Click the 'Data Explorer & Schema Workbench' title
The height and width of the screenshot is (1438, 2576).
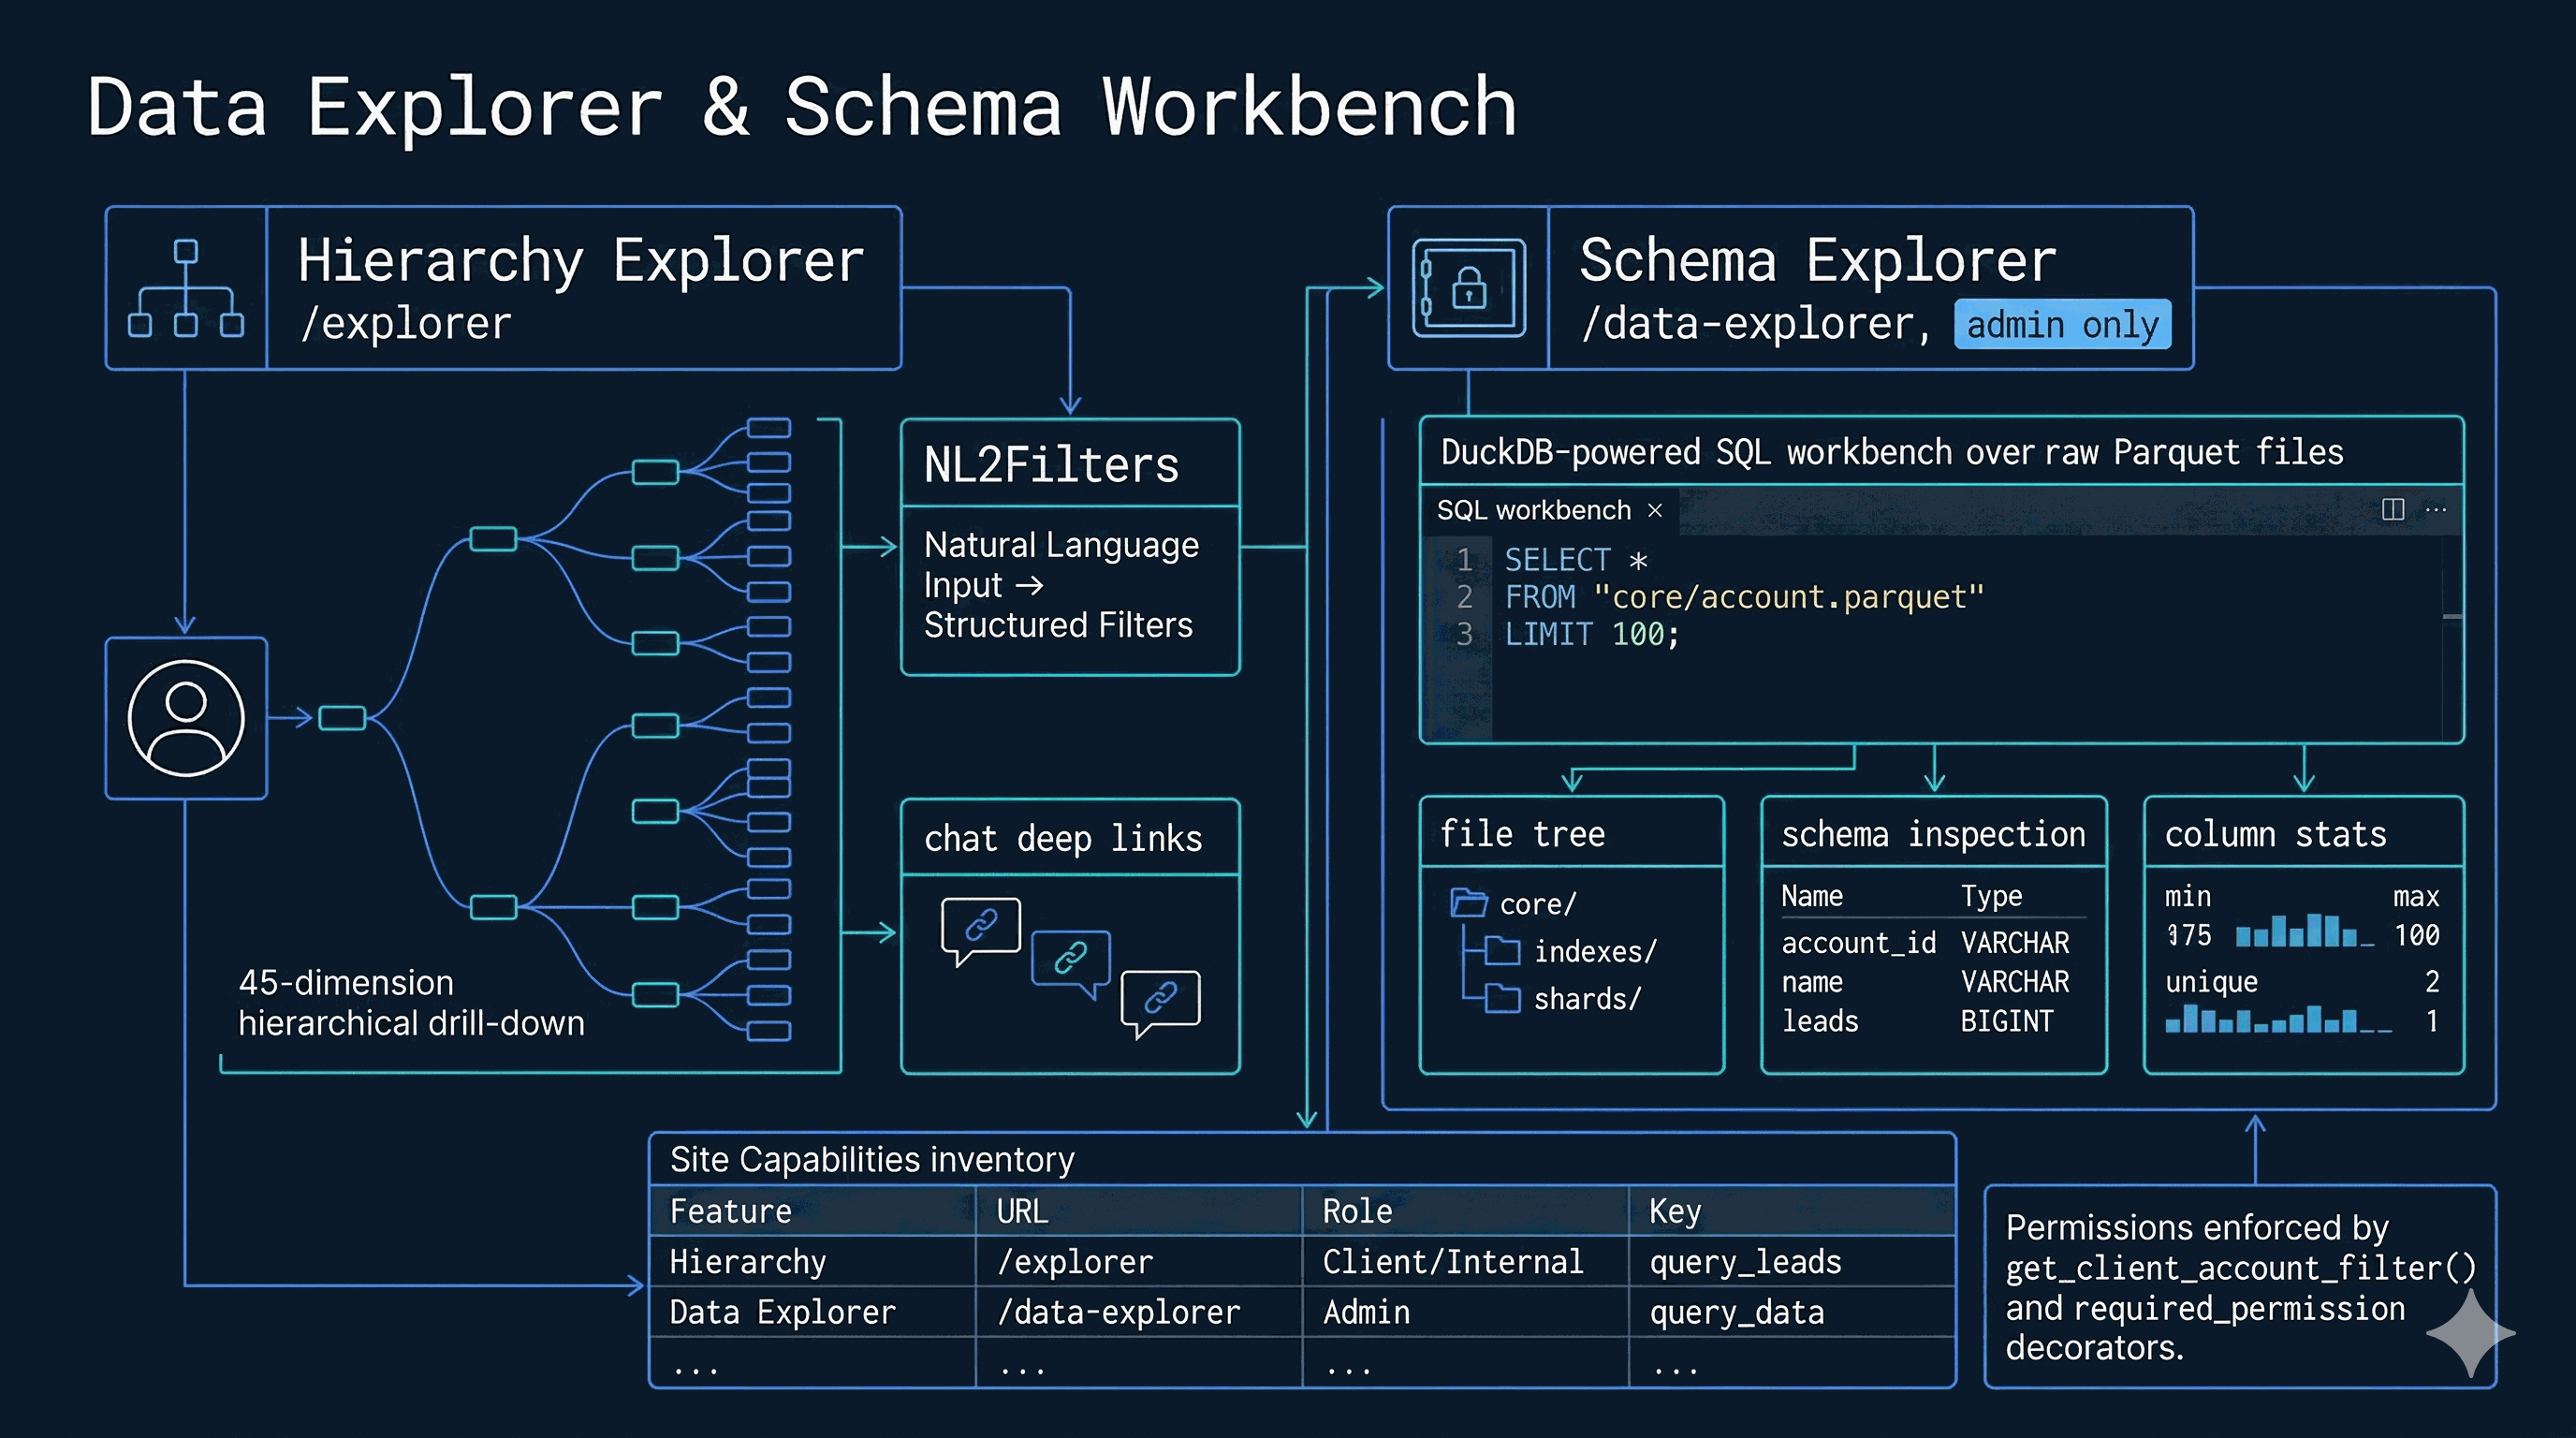point(801,106)
